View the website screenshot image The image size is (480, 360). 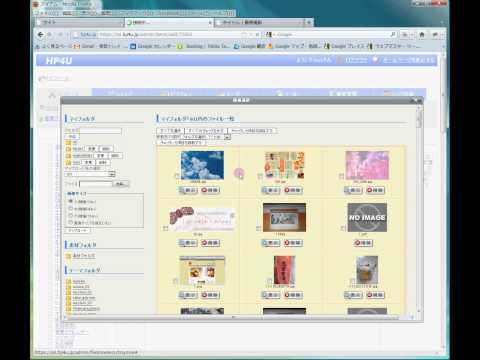(188, 295)
